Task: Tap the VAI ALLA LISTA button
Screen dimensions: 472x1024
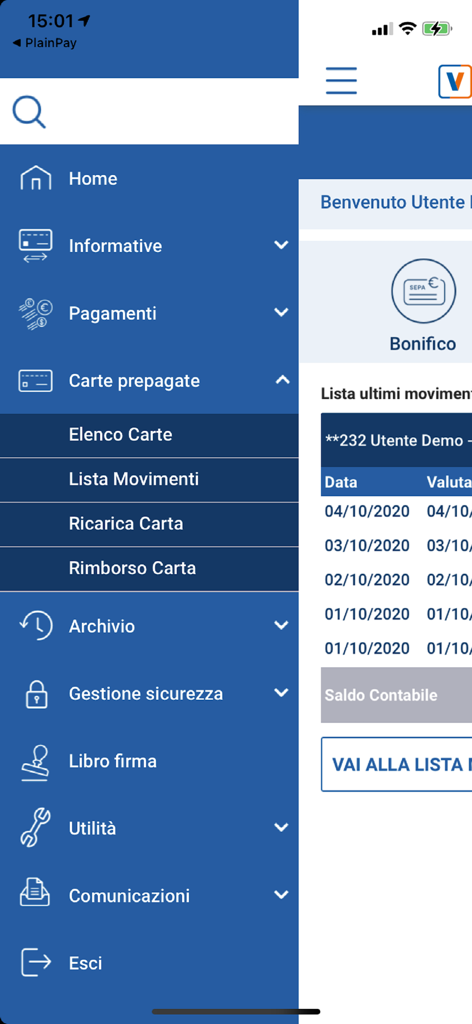Action: [x=396, y=764]
